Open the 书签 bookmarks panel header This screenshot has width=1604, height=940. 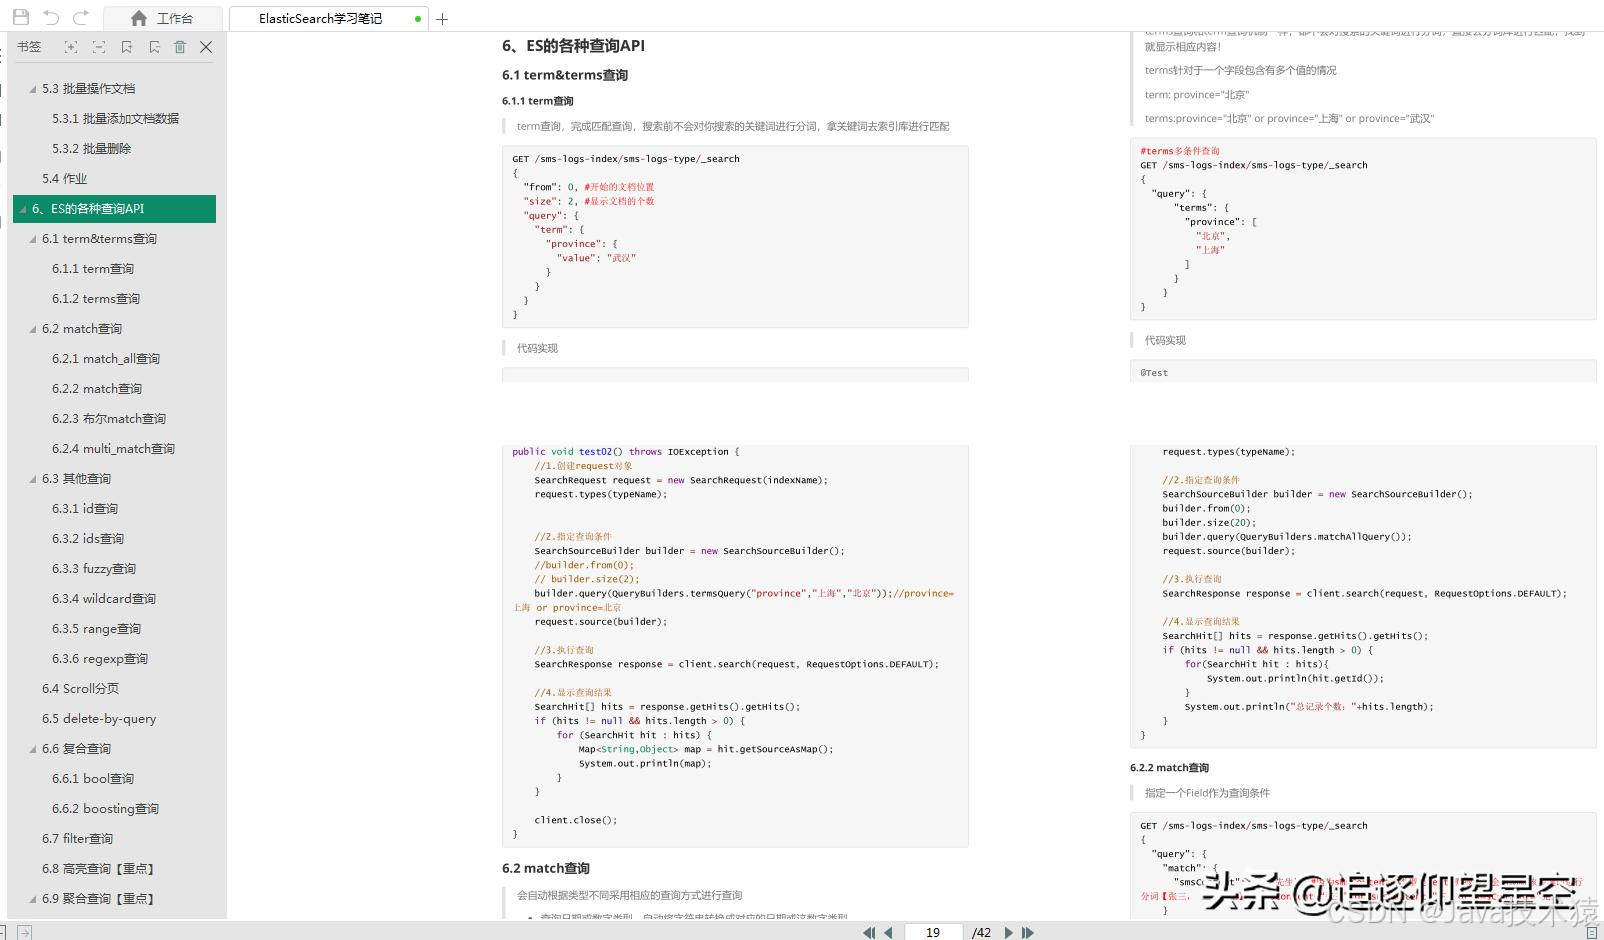tap(28, 46)
